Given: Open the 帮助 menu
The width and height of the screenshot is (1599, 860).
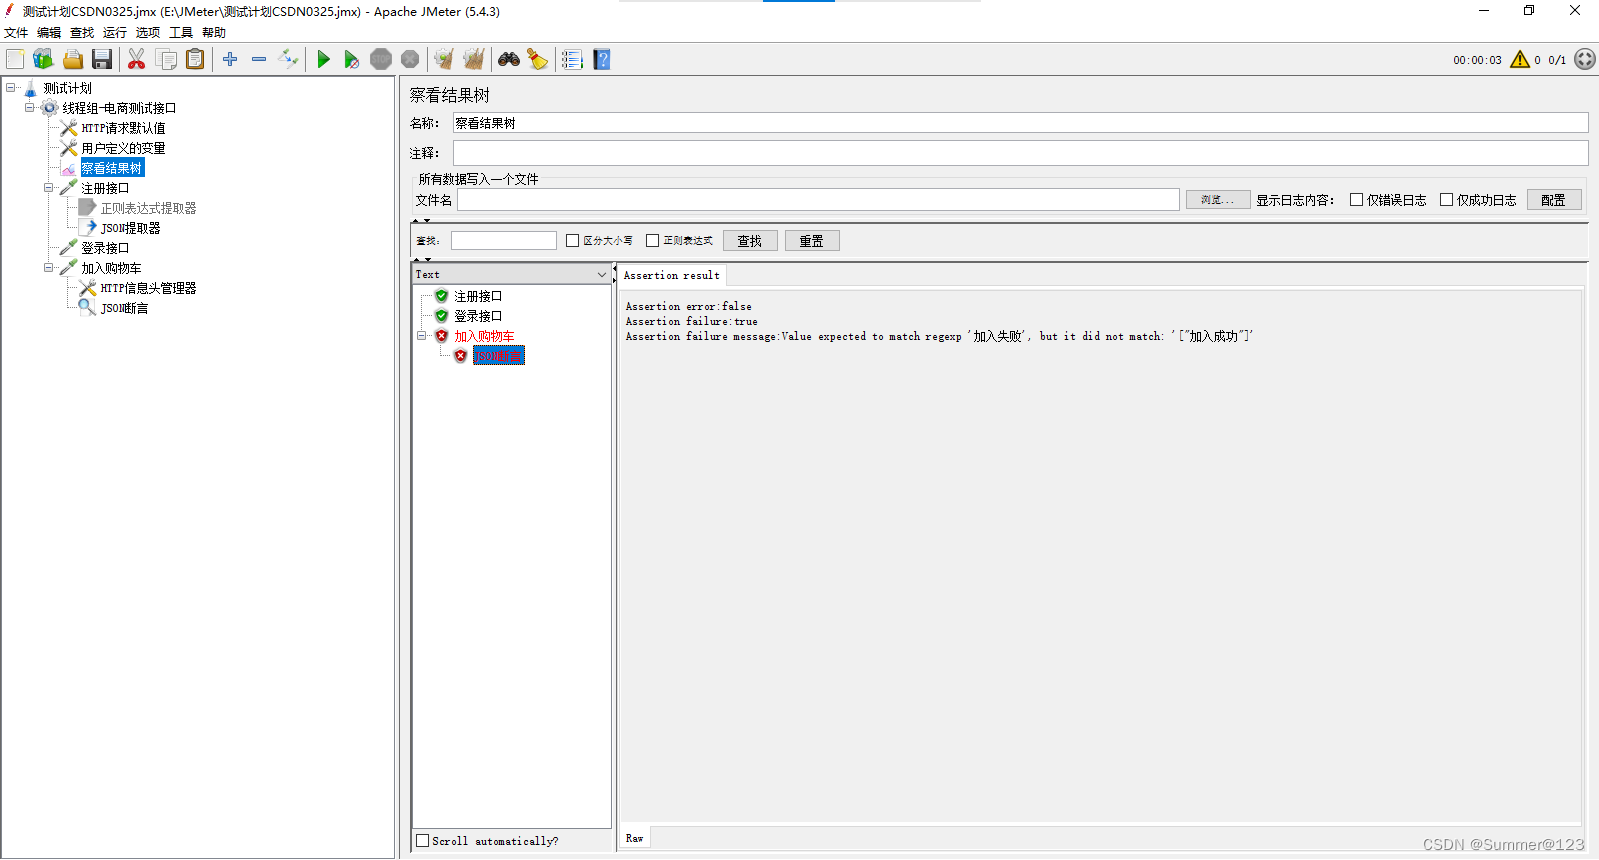Looking at the screenshot, I should (214, 33).
